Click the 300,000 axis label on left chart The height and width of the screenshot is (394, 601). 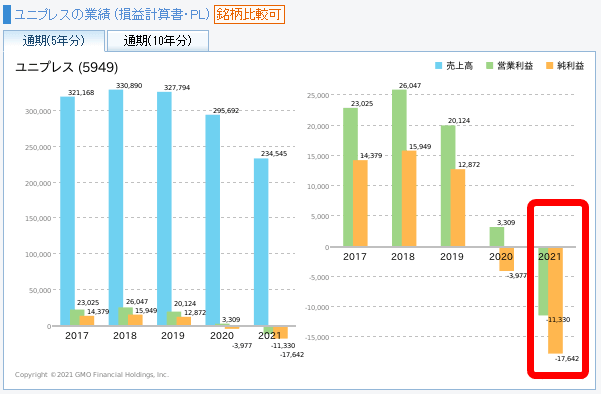(x=38, y=112)
